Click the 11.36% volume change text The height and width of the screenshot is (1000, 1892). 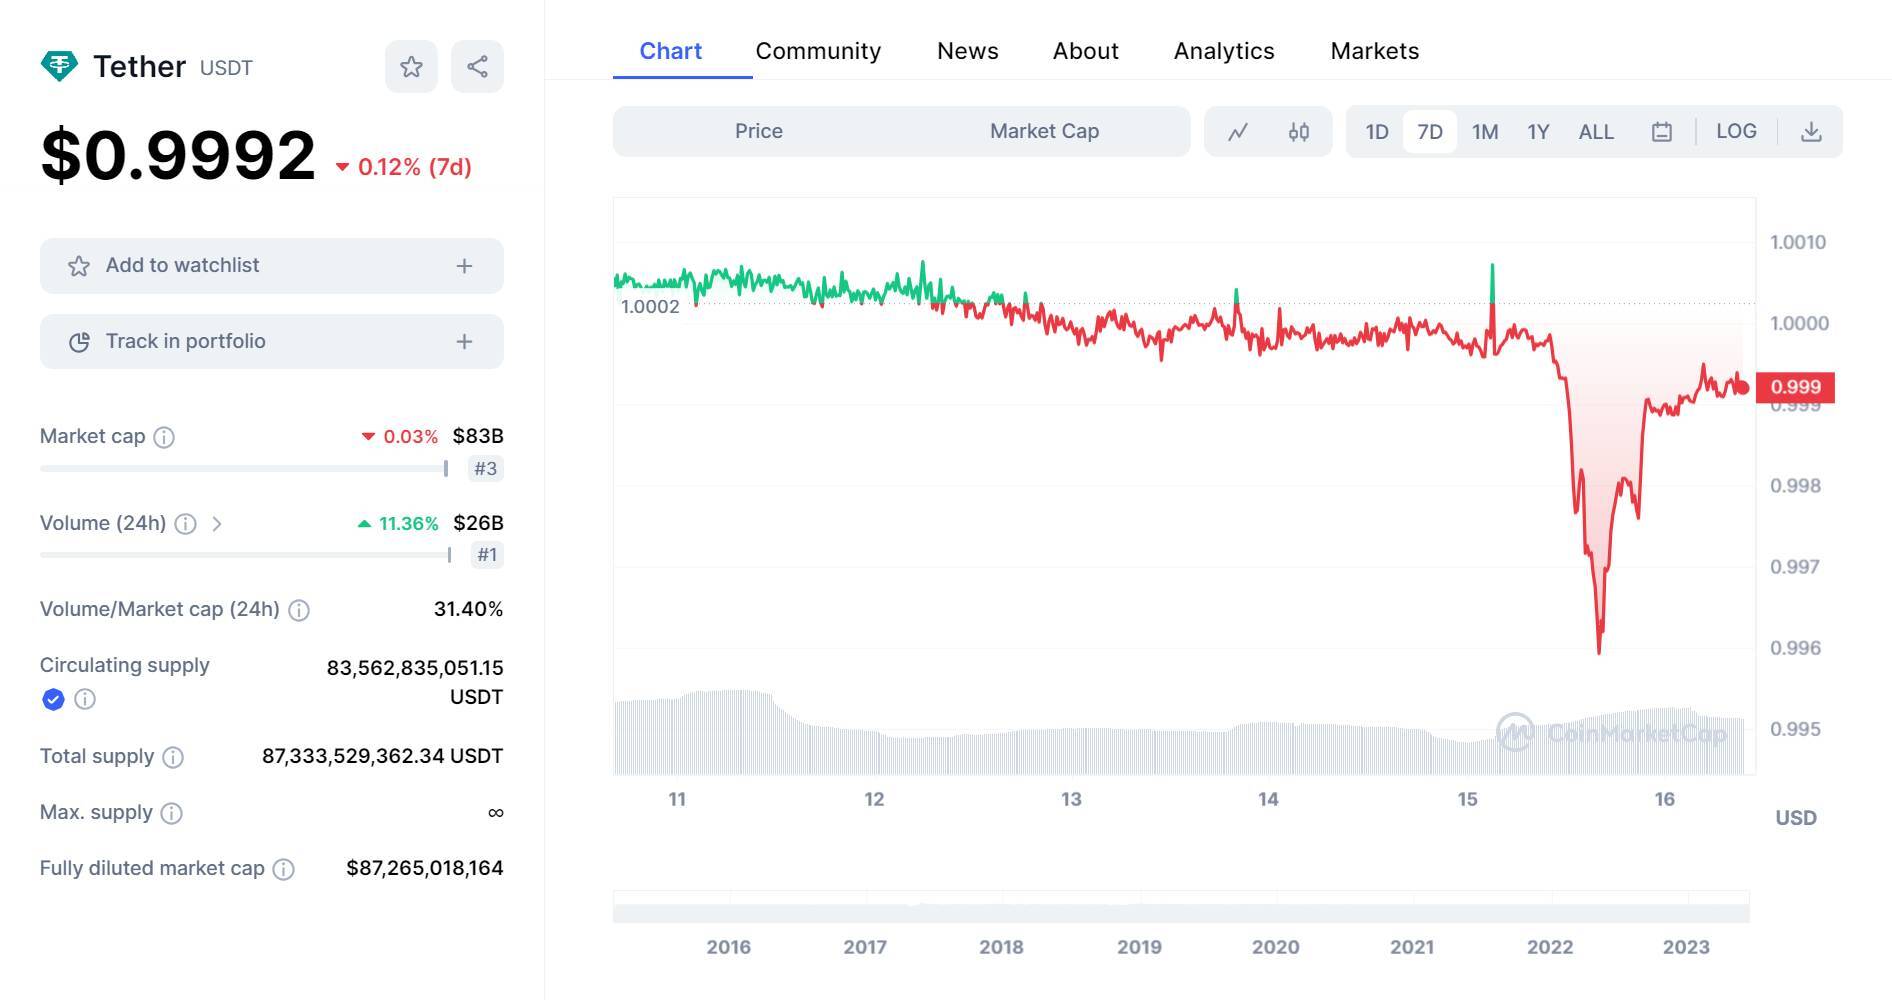[408, 524]
